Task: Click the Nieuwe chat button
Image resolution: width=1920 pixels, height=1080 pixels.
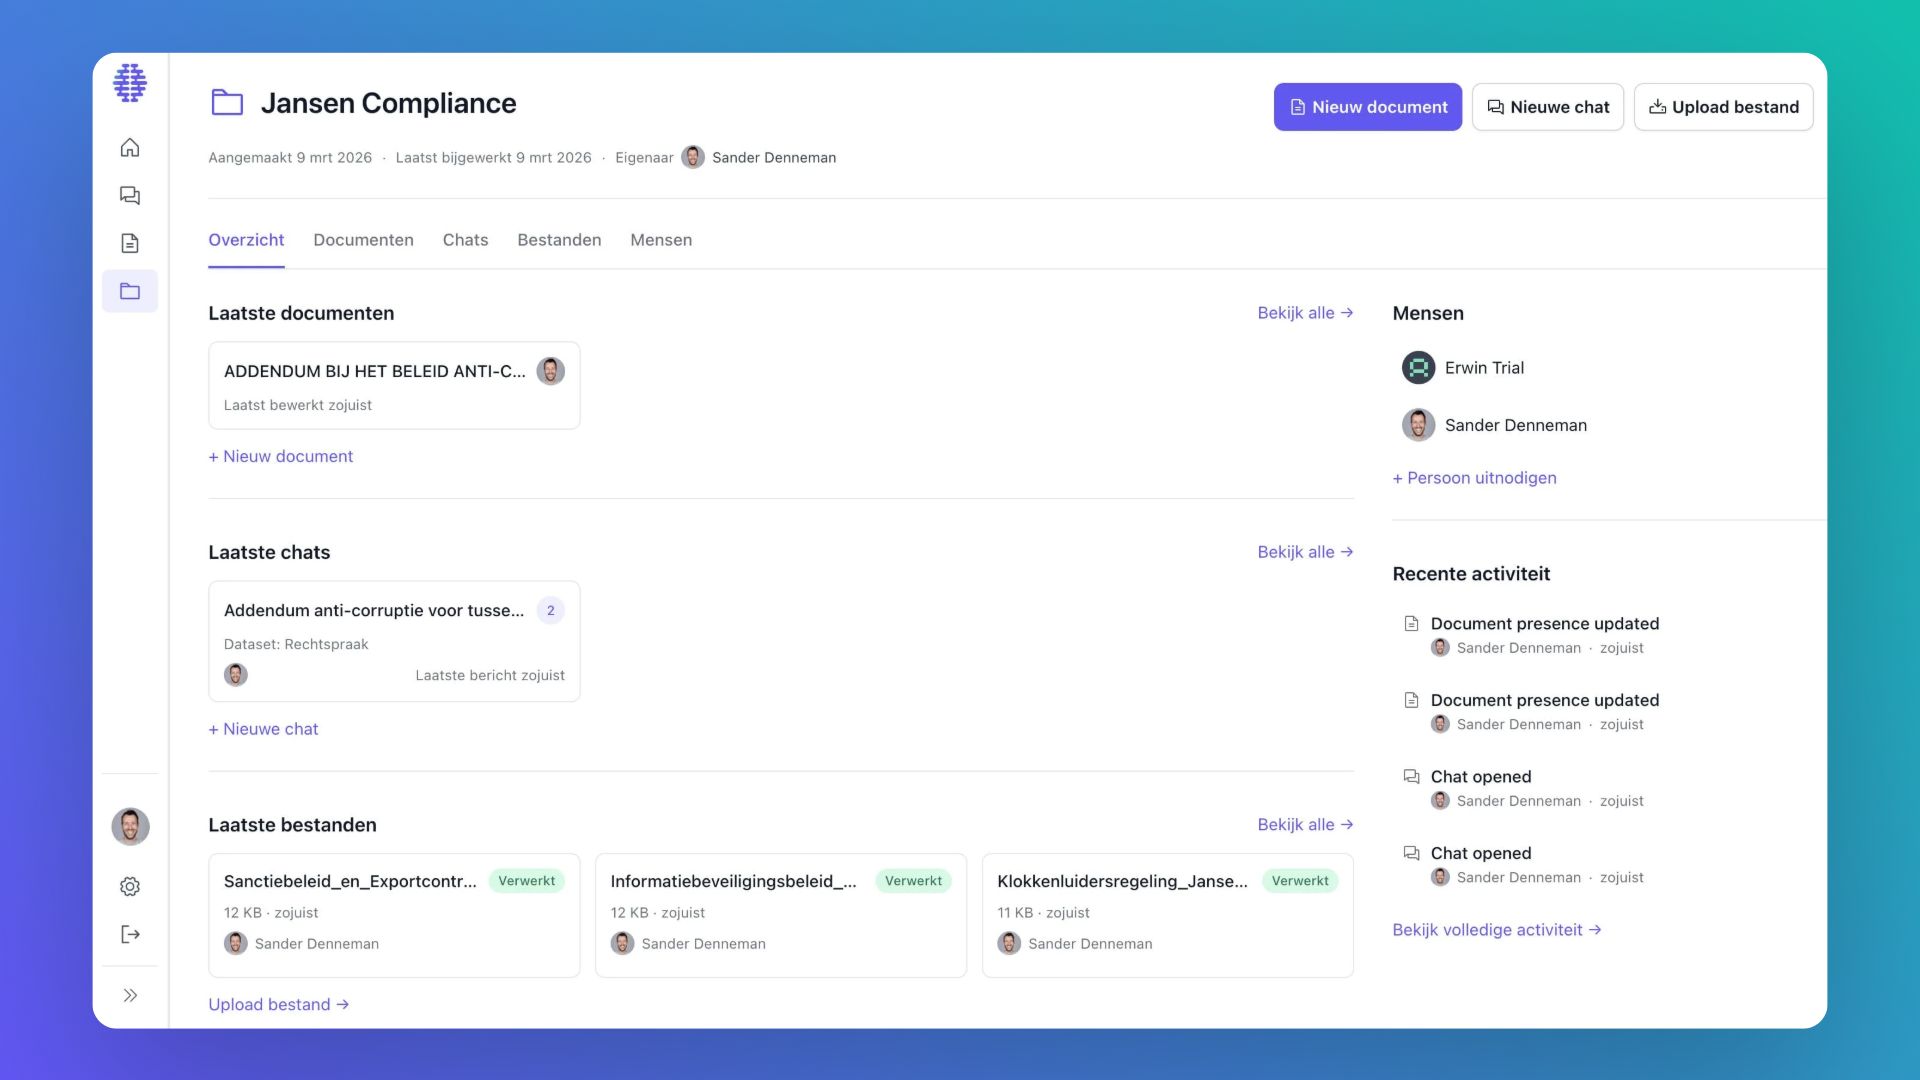Action: pos(1547,107)
